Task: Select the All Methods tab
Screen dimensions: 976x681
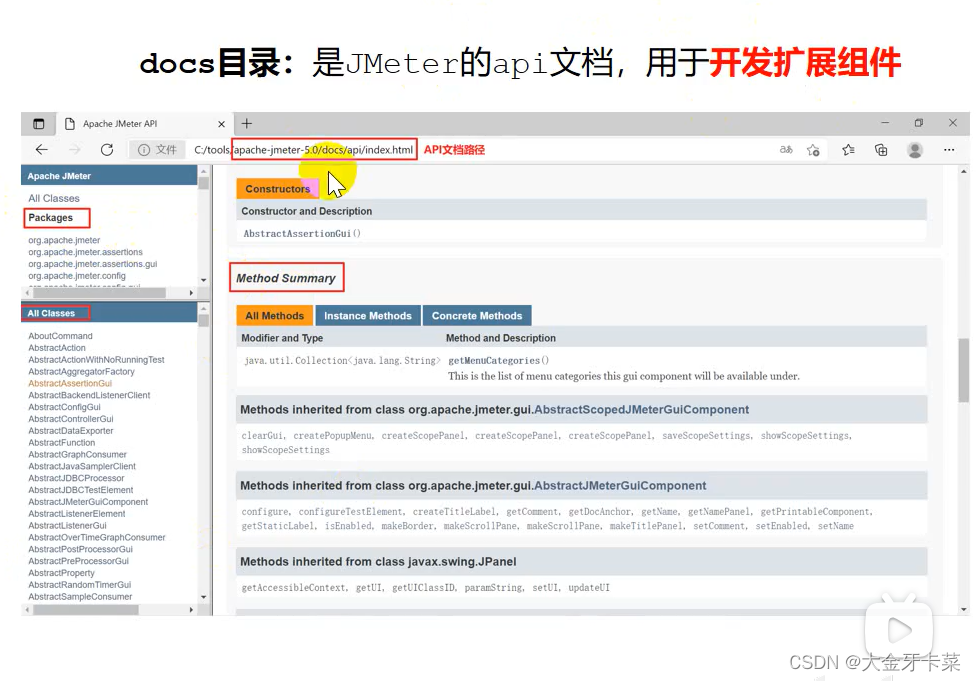Action: point(274,316)
